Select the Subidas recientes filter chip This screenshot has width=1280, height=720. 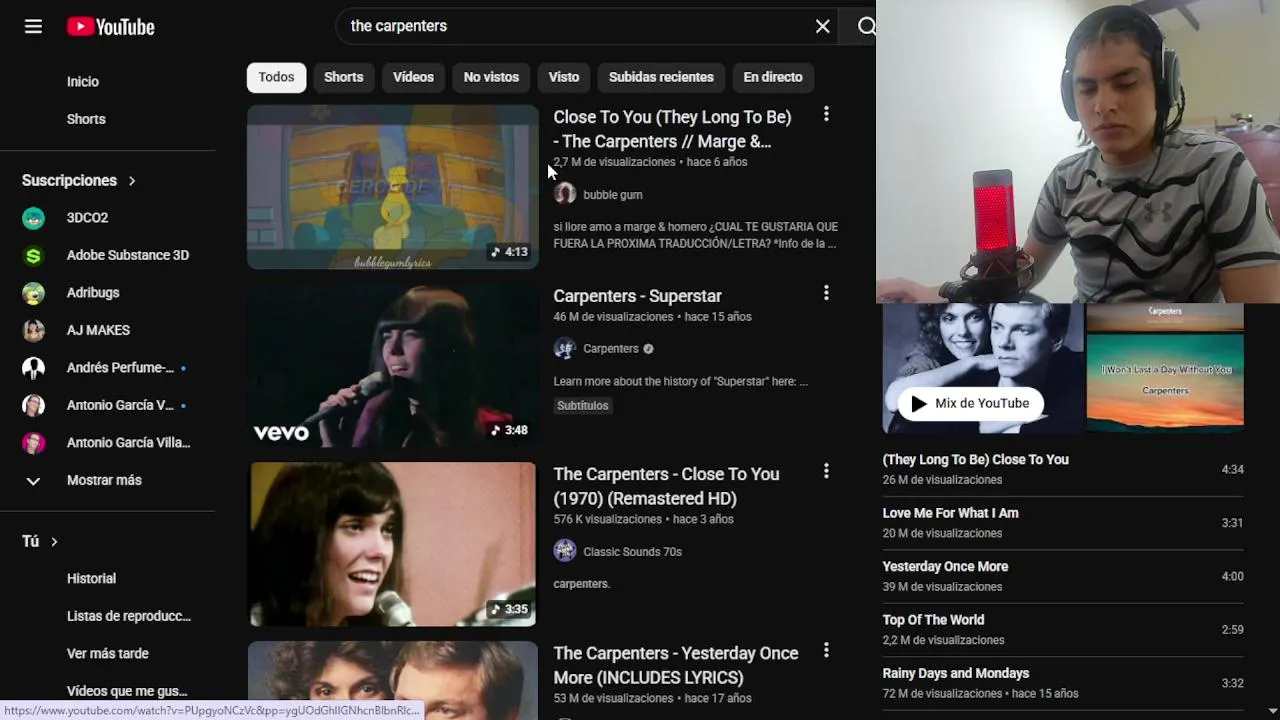pyautogui.click(x=661, y=77)
